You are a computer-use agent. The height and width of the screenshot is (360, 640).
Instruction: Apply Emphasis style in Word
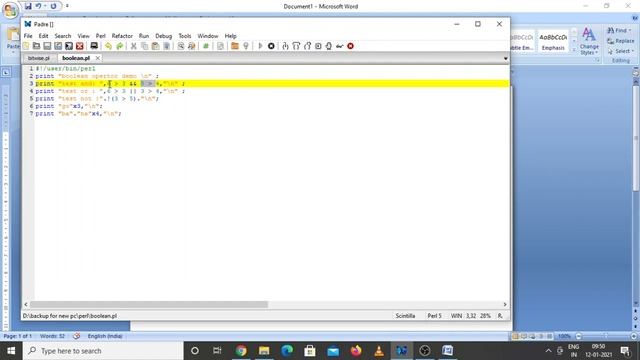(x=553, y=42)
